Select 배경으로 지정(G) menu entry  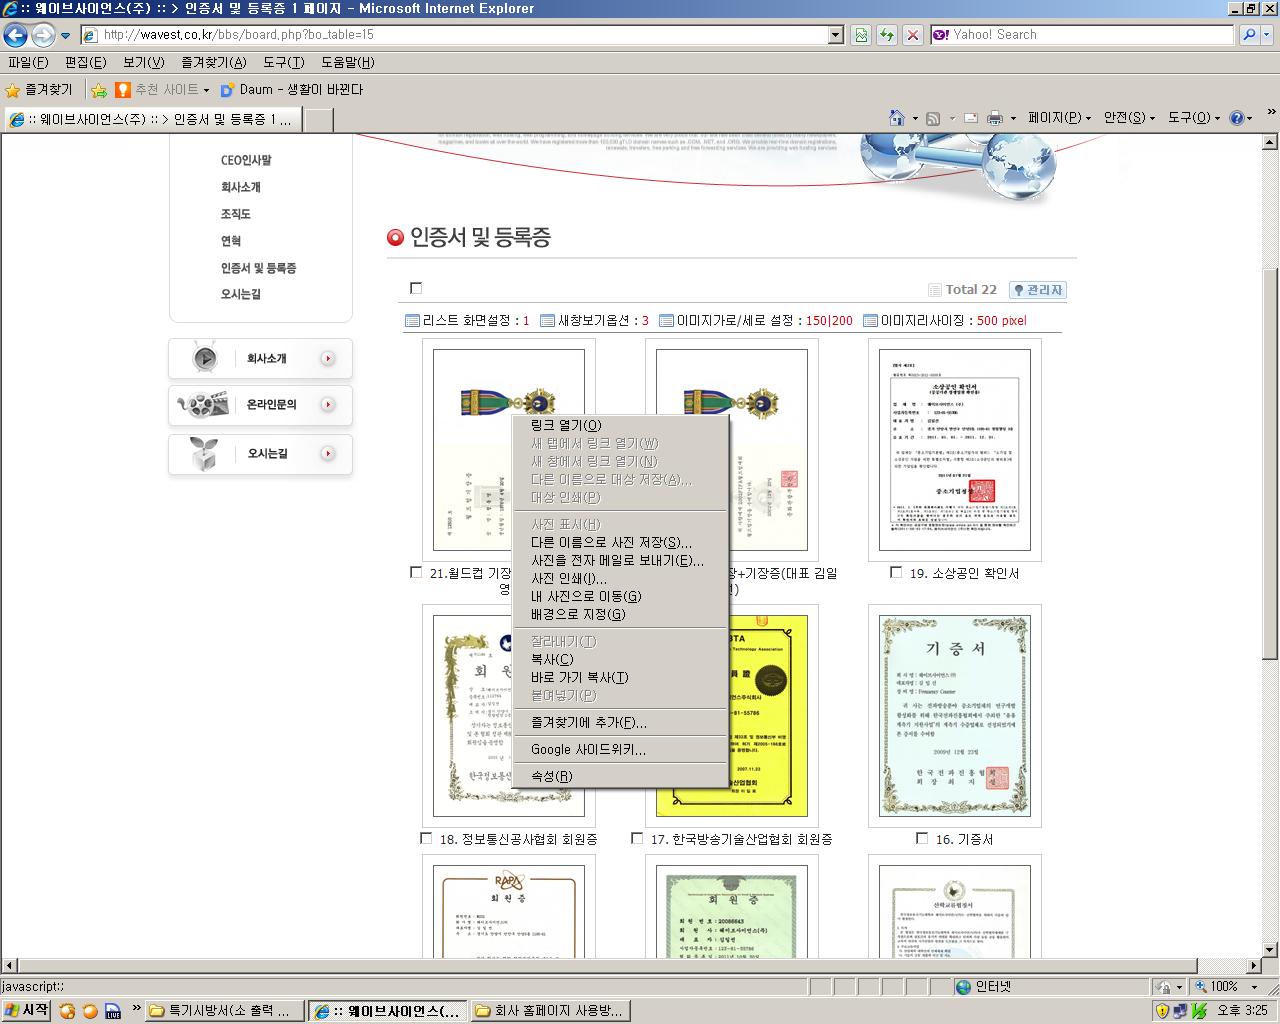pos(621,614)
